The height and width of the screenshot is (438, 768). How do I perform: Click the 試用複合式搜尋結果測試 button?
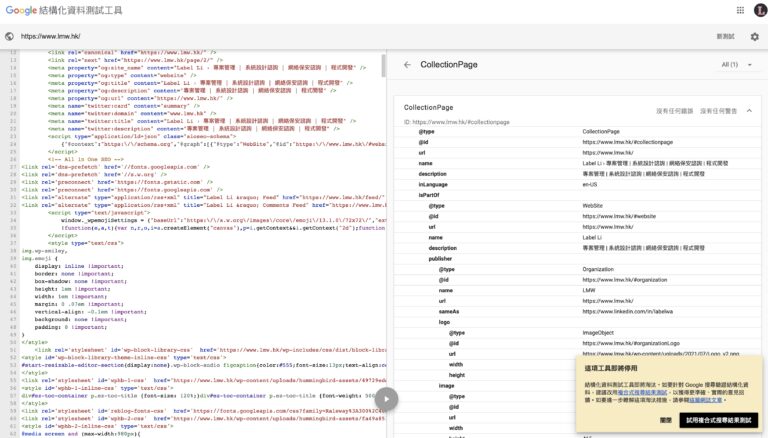[x=719, y=420]
